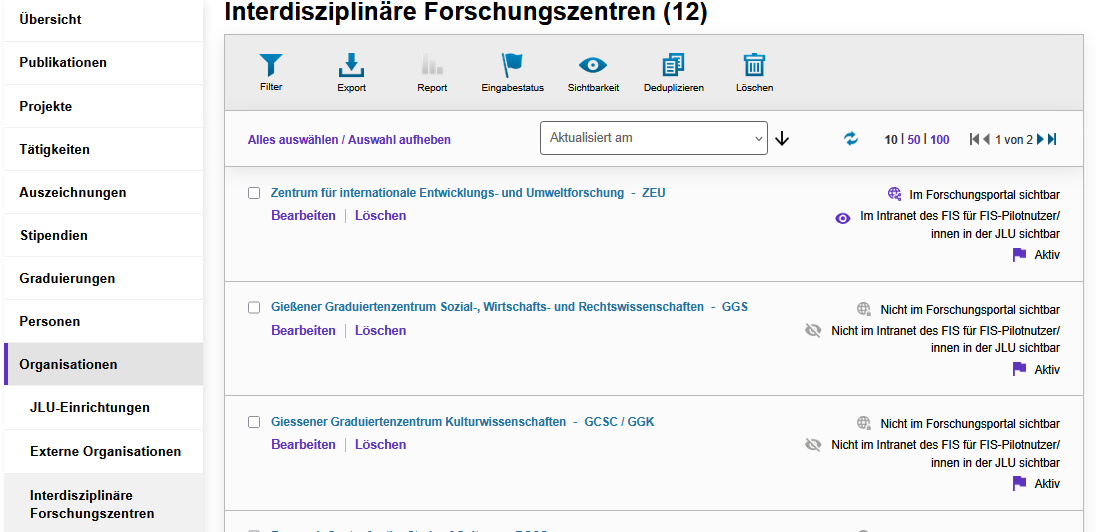The width and height of the screenshot is (1096, 532).
Task: Open the Sichtbarkeit eye tool
Action: [x=593, y=65]
